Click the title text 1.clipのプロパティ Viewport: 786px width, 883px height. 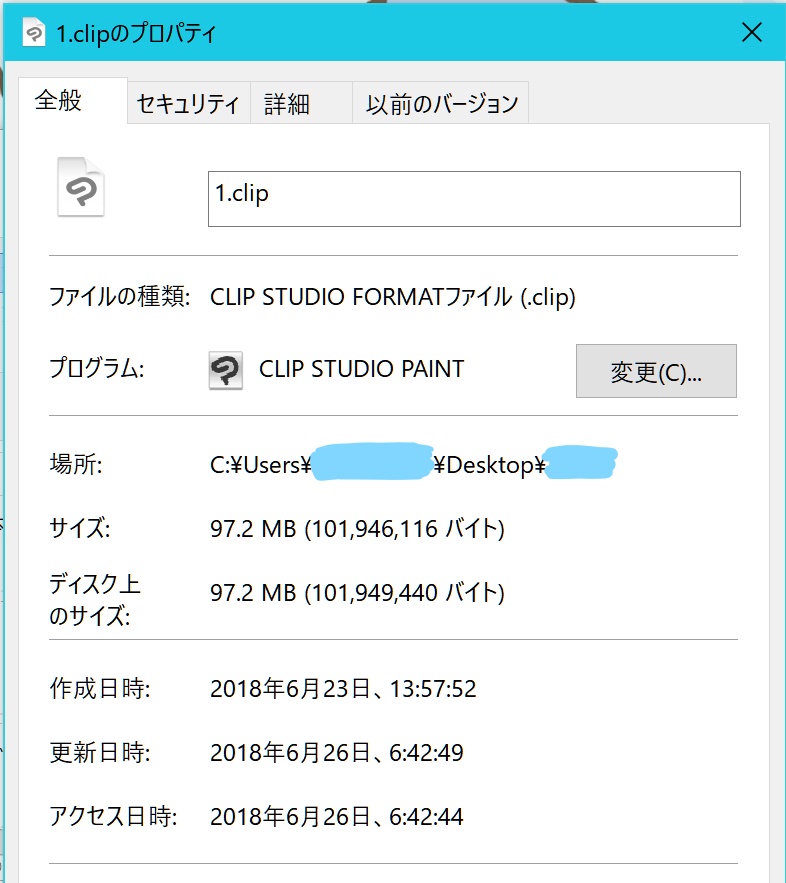click(136, 33)
